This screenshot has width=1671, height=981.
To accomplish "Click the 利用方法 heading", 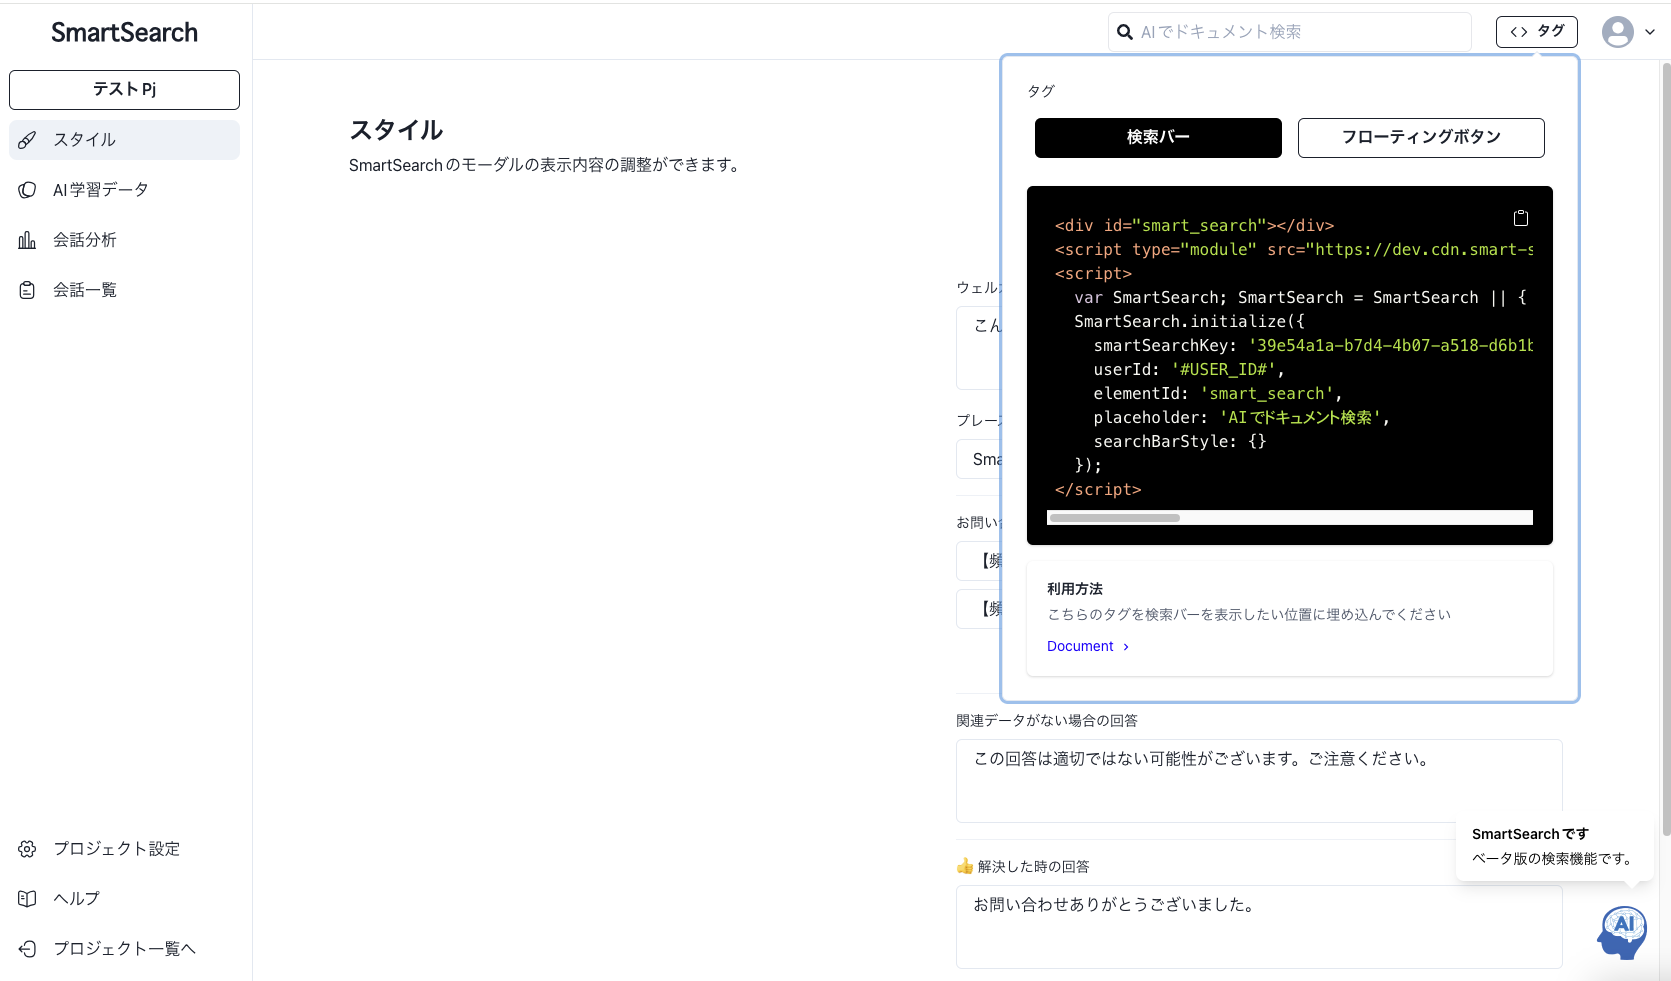I will pos(1075,590).
